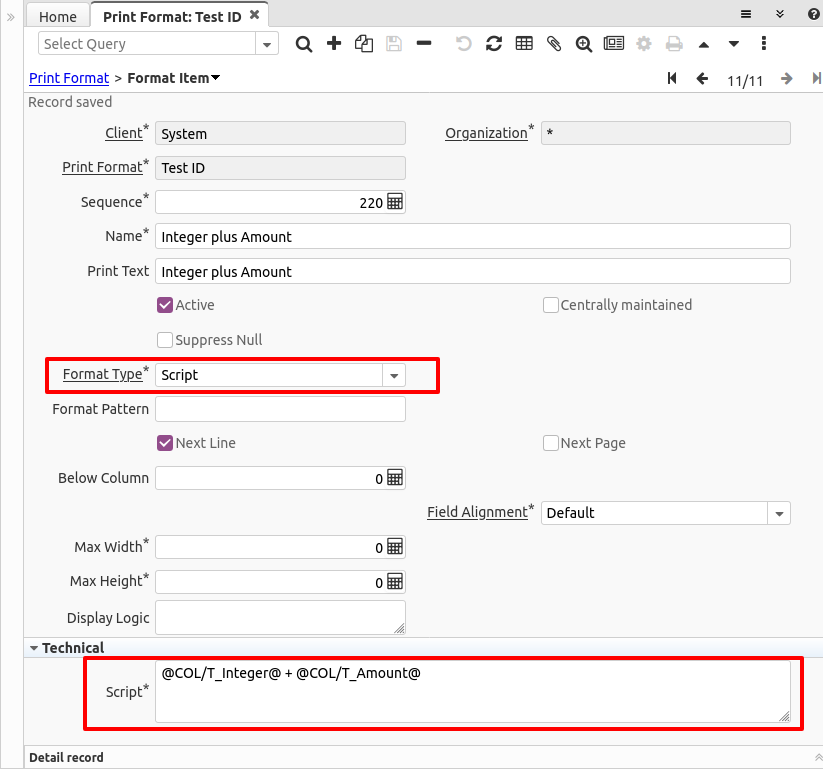Open the Select Query combo box
Viewport: 823px width, 769px height.
tap(267, 44)
